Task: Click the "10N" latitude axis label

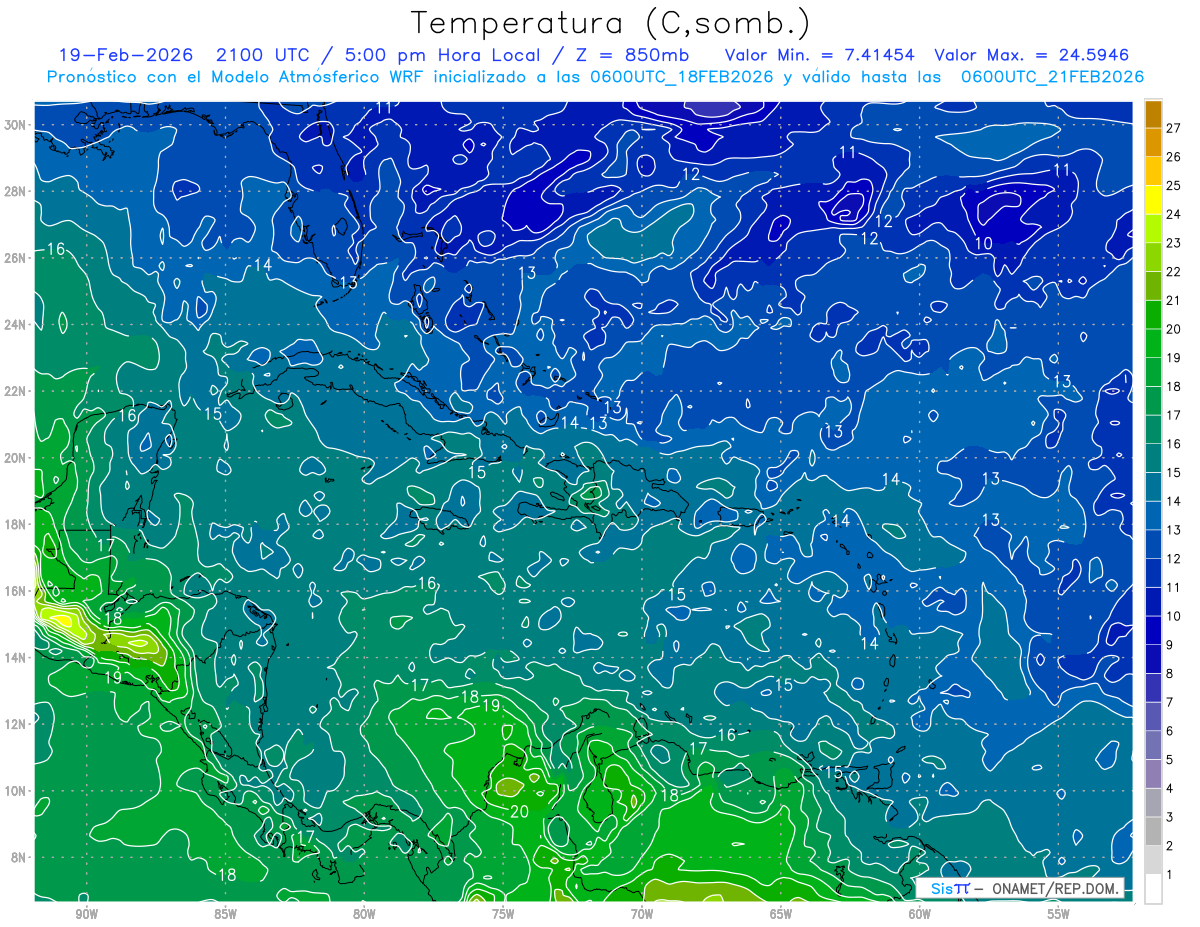Action: click(x=17, y=790)
